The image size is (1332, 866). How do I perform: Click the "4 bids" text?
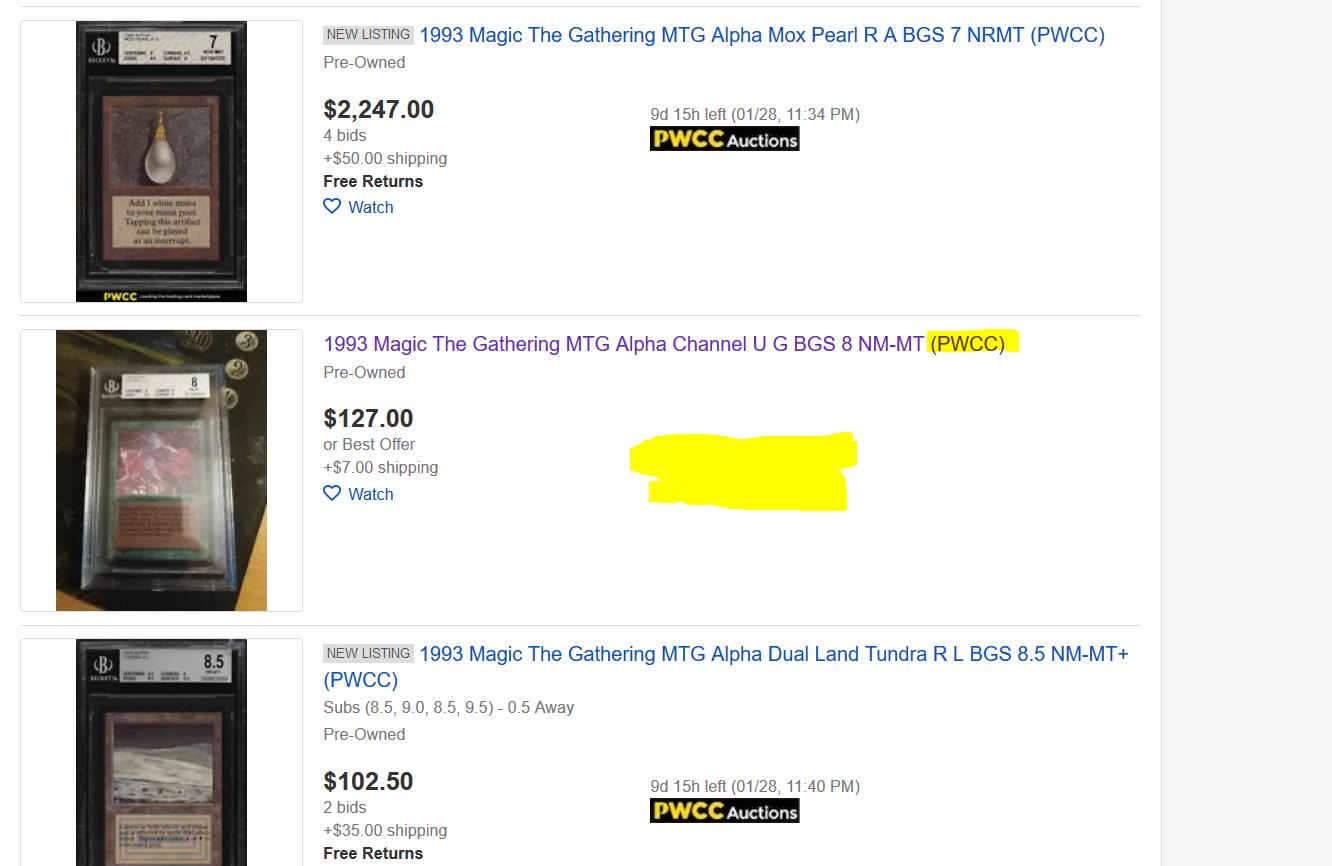[345, 136]
